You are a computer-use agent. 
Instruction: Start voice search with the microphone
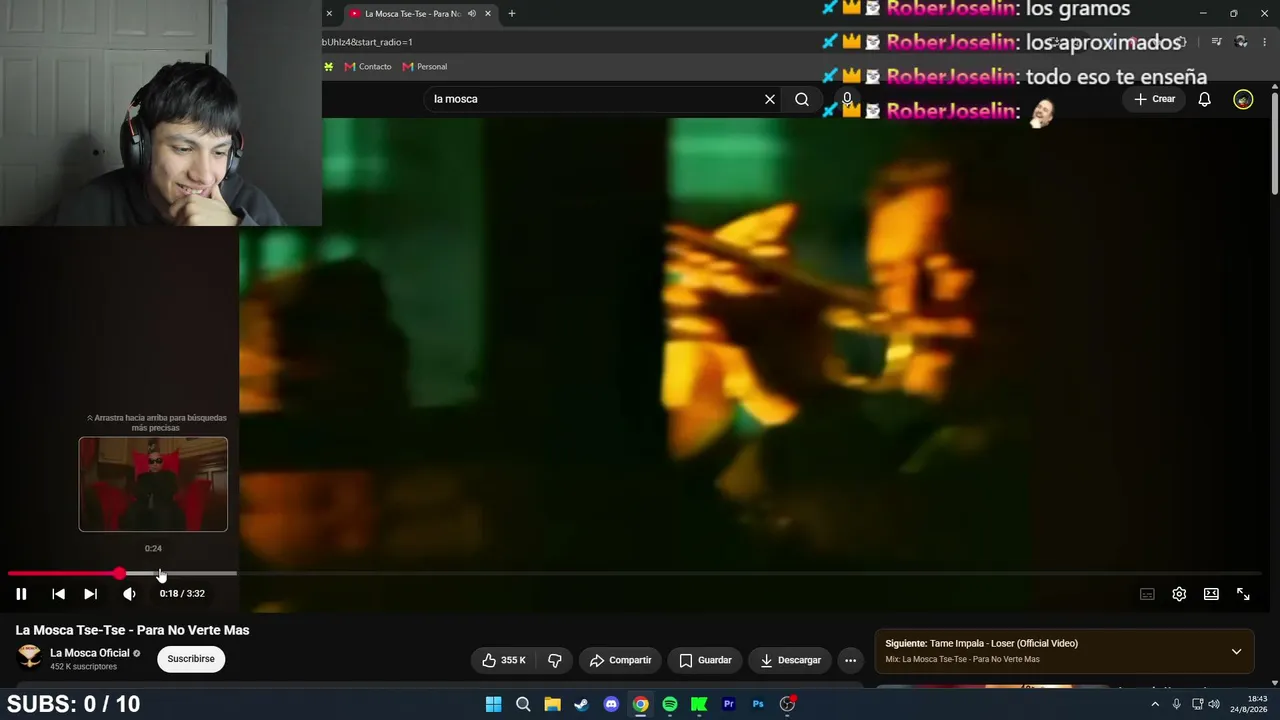pos(847,99)
